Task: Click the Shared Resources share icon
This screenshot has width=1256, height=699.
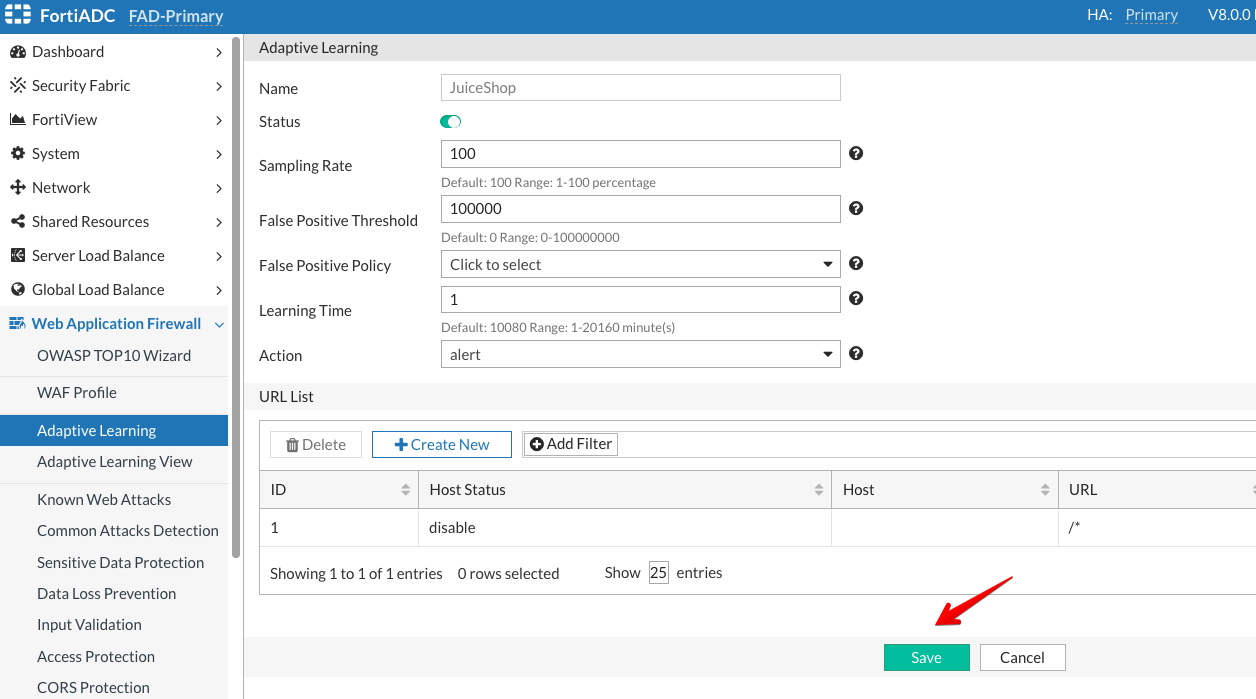Action: pos(17,222)
